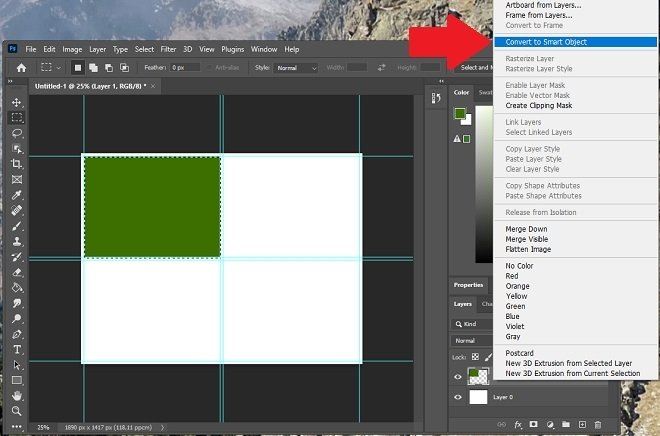The height and width of the screenshot is (436, 660).
Task: Select the Horizontal Type tool
Action: coord(17,349)
